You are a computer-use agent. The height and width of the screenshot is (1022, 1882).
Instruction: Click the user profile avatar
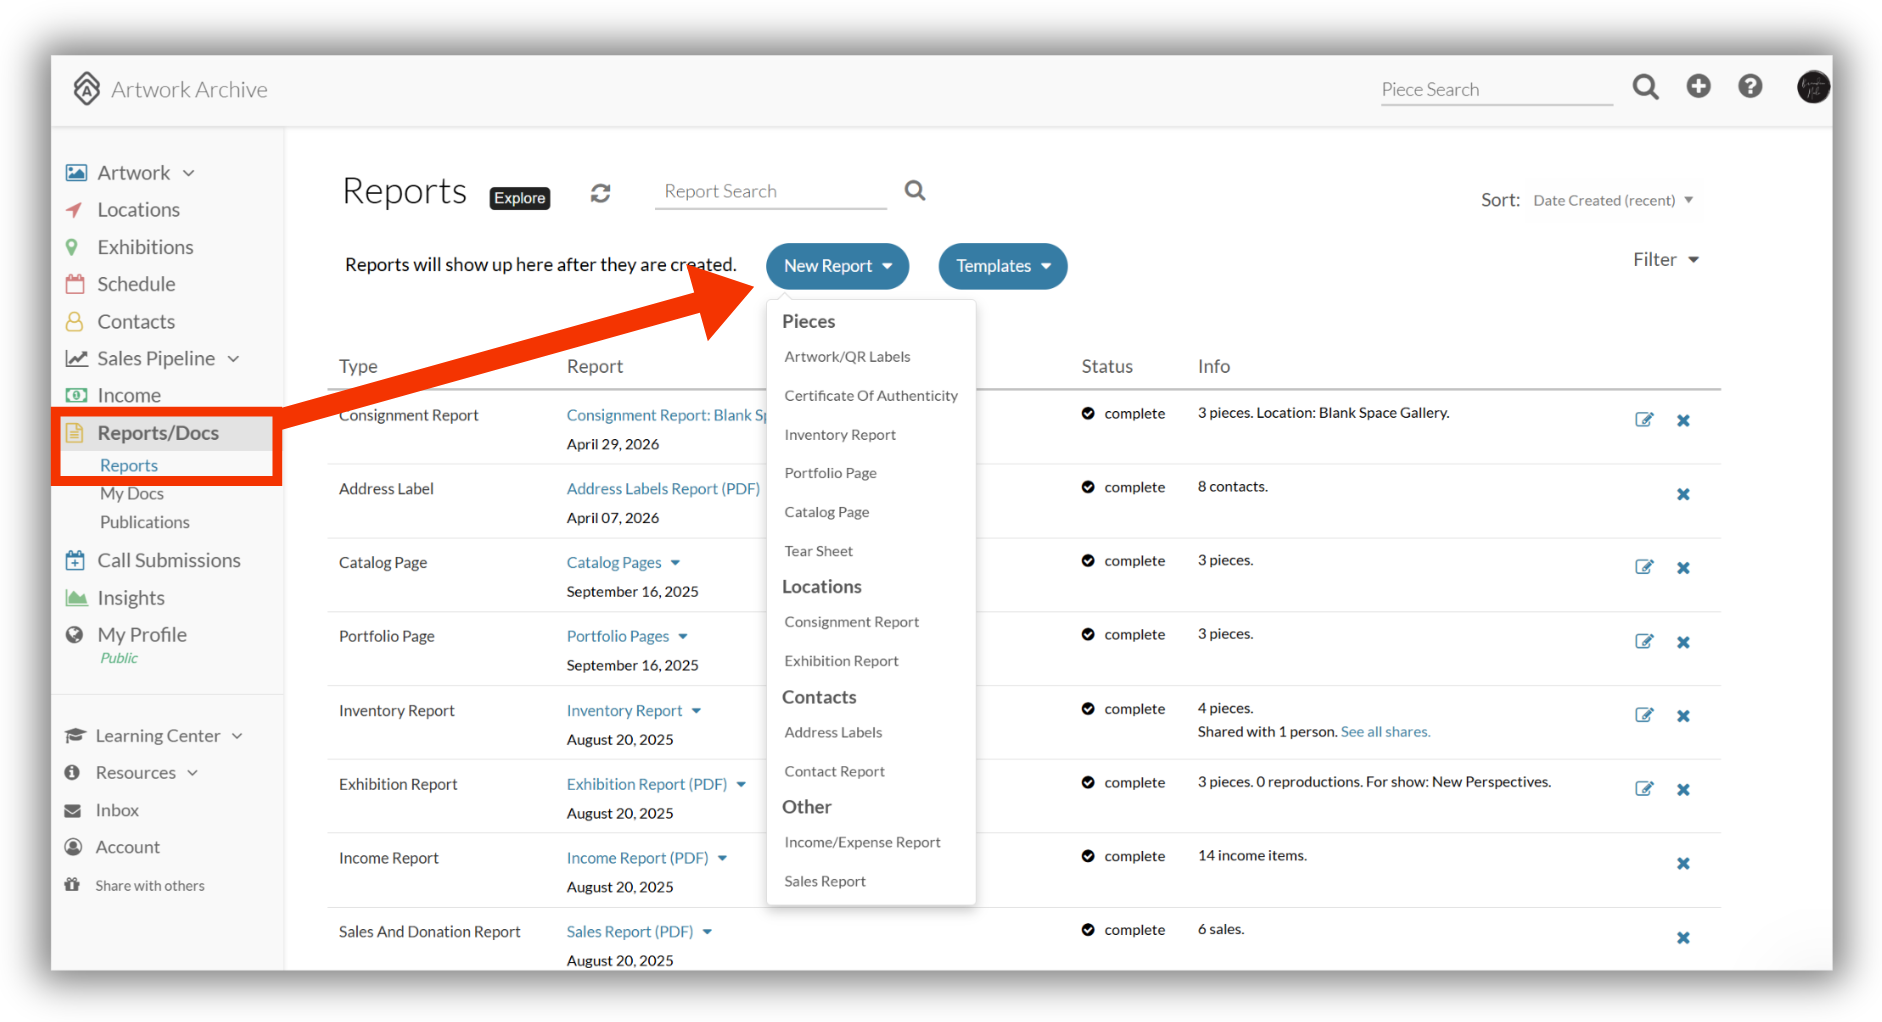(1813, 87)
